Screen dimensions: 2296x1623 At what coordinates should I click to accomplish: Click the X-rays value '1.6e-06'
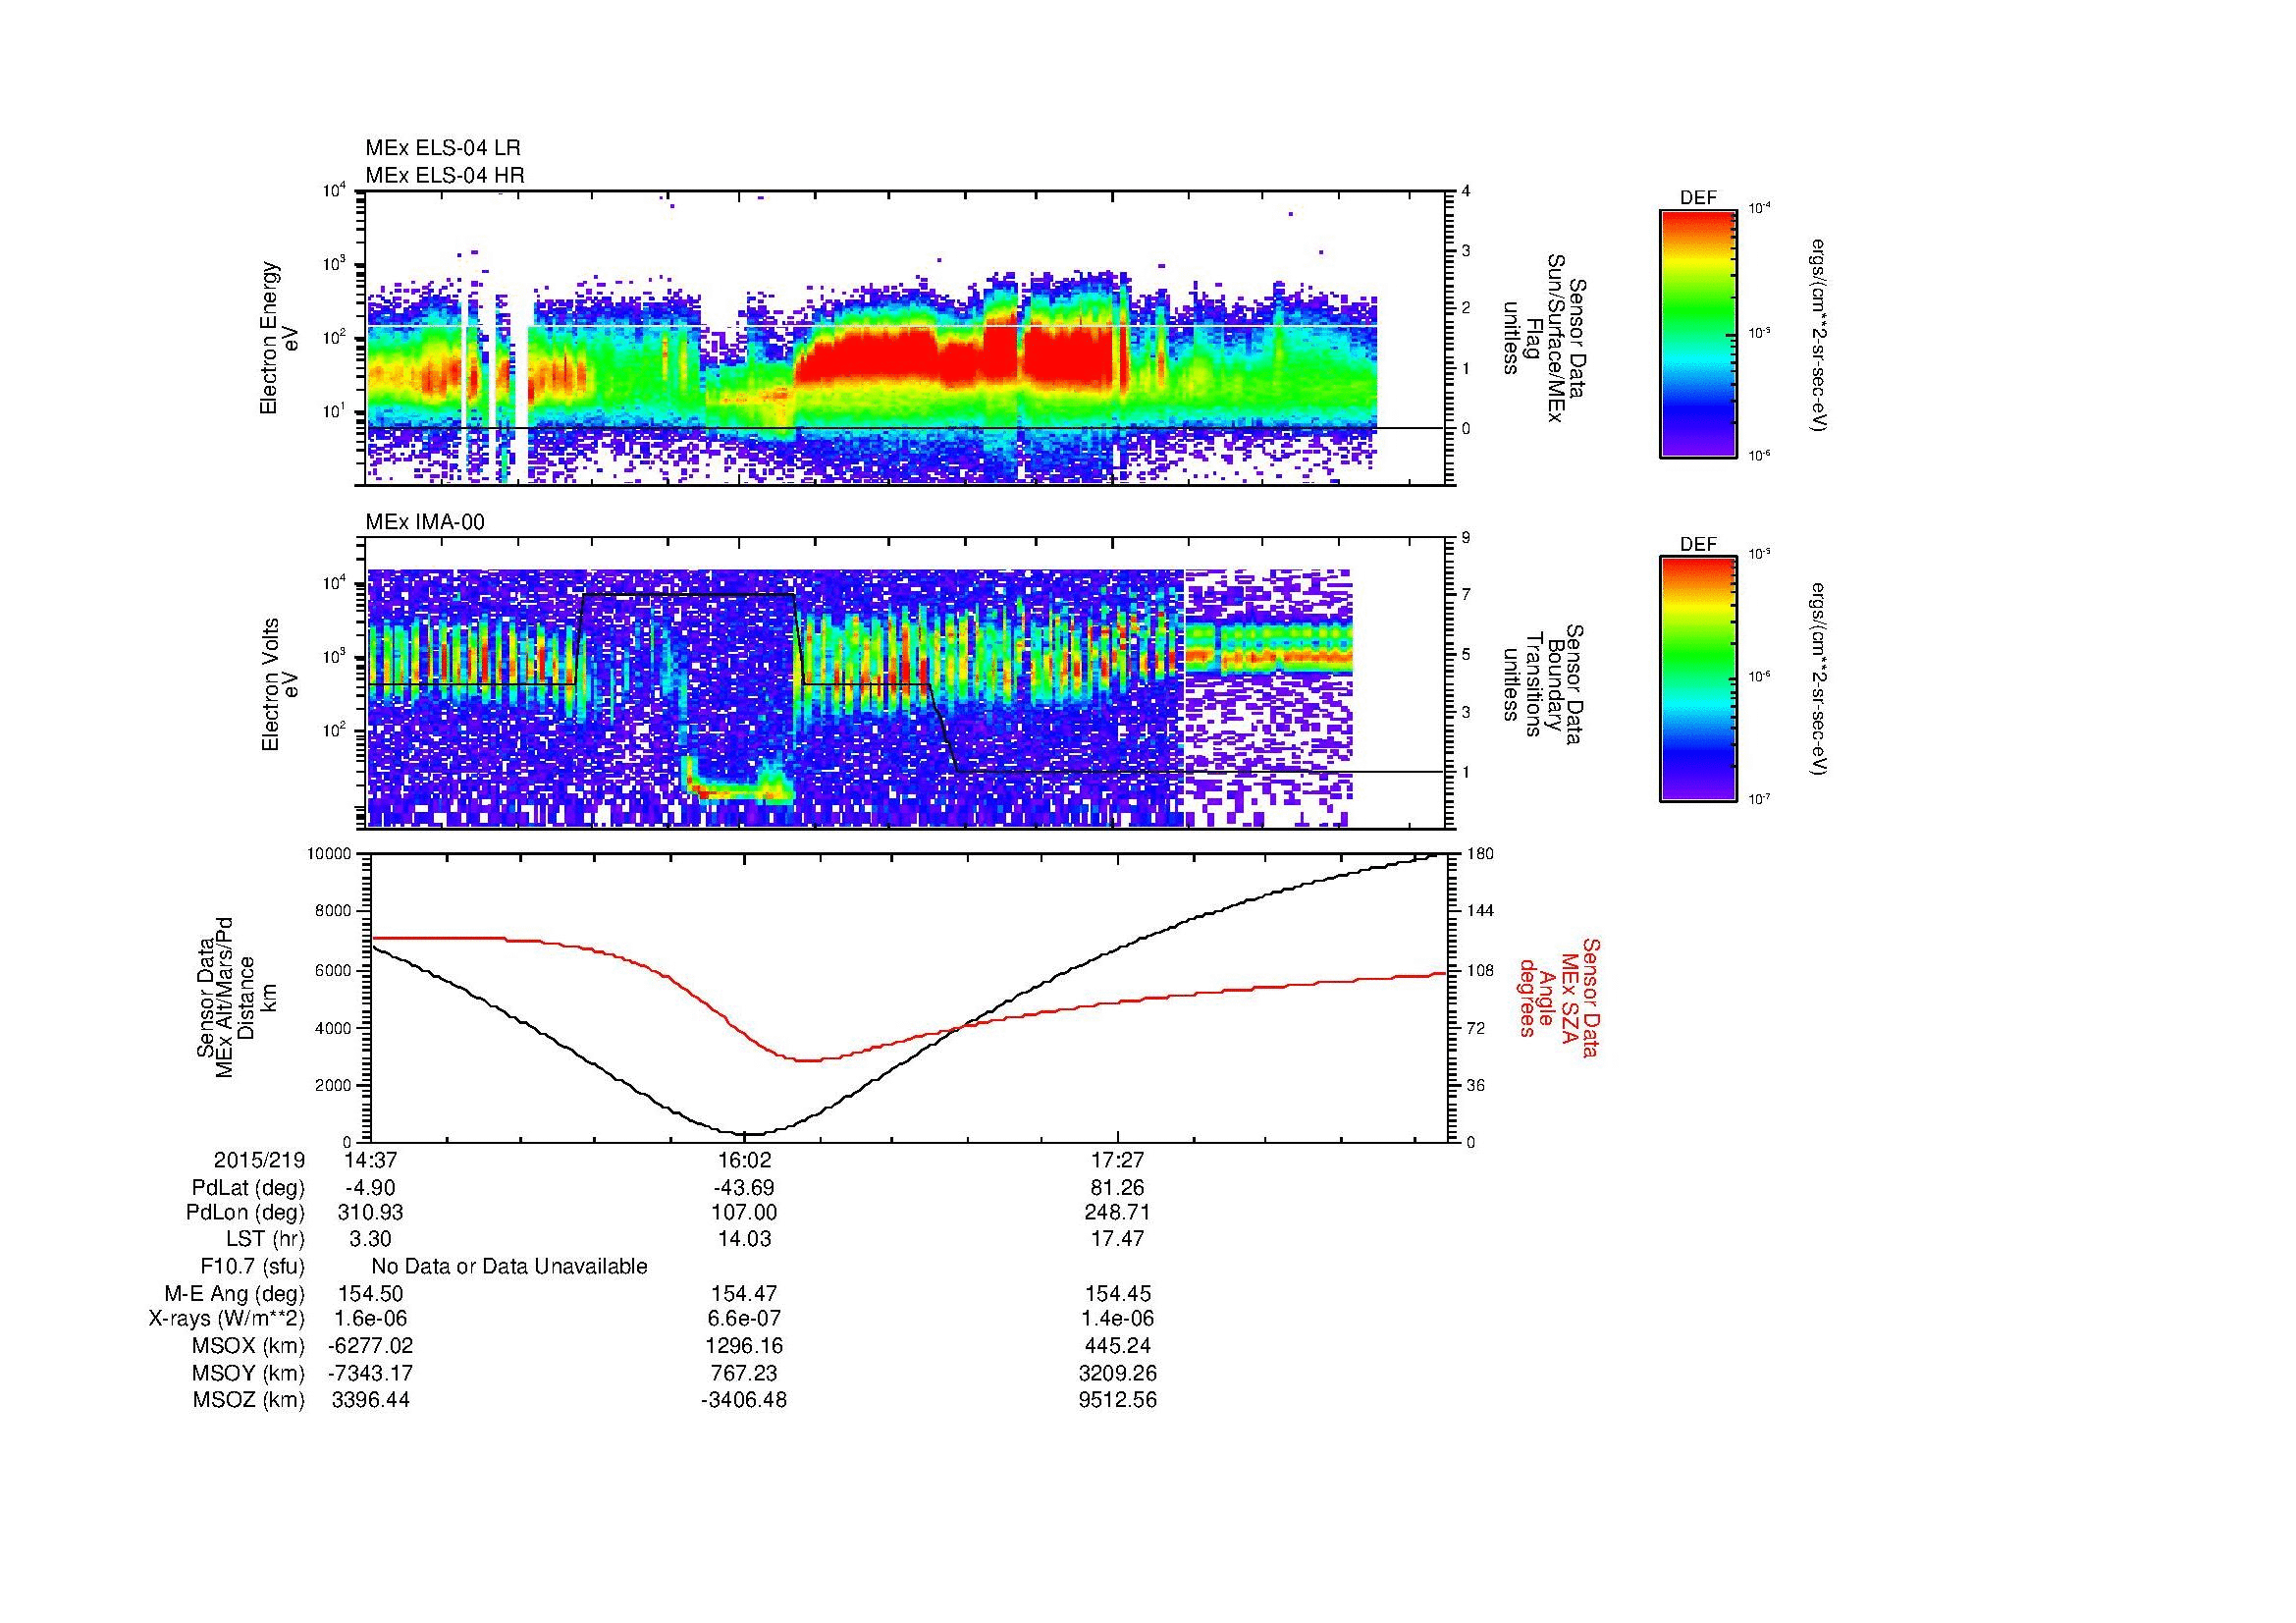(x=371, y=1319)
